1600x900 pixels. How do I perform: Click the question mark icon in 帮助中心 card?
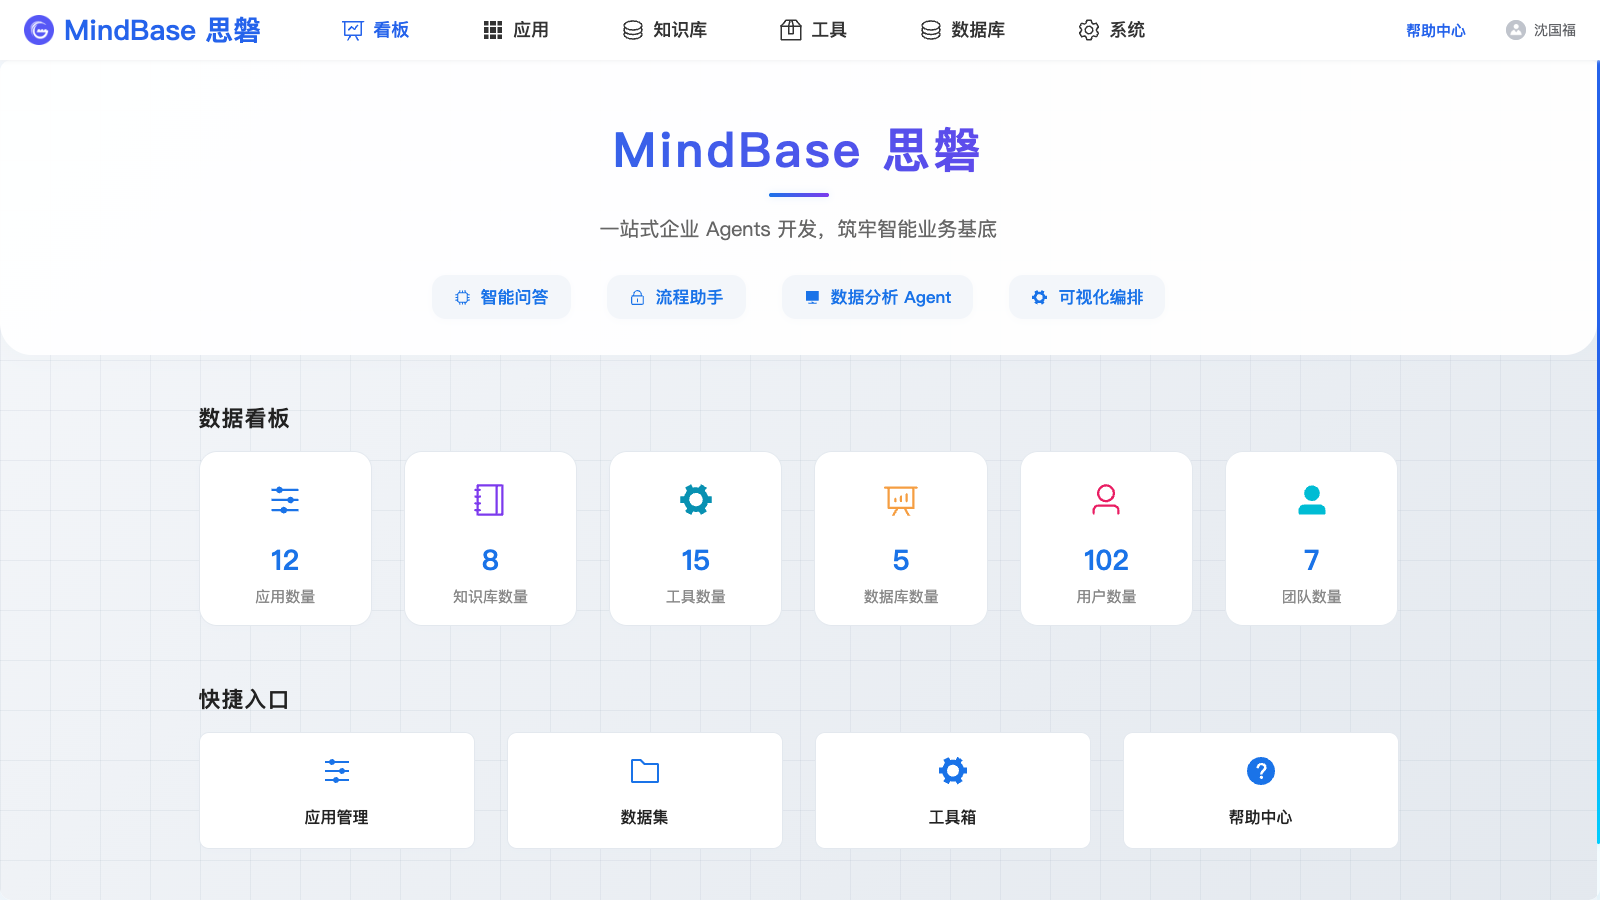(x=1261, y=771)
